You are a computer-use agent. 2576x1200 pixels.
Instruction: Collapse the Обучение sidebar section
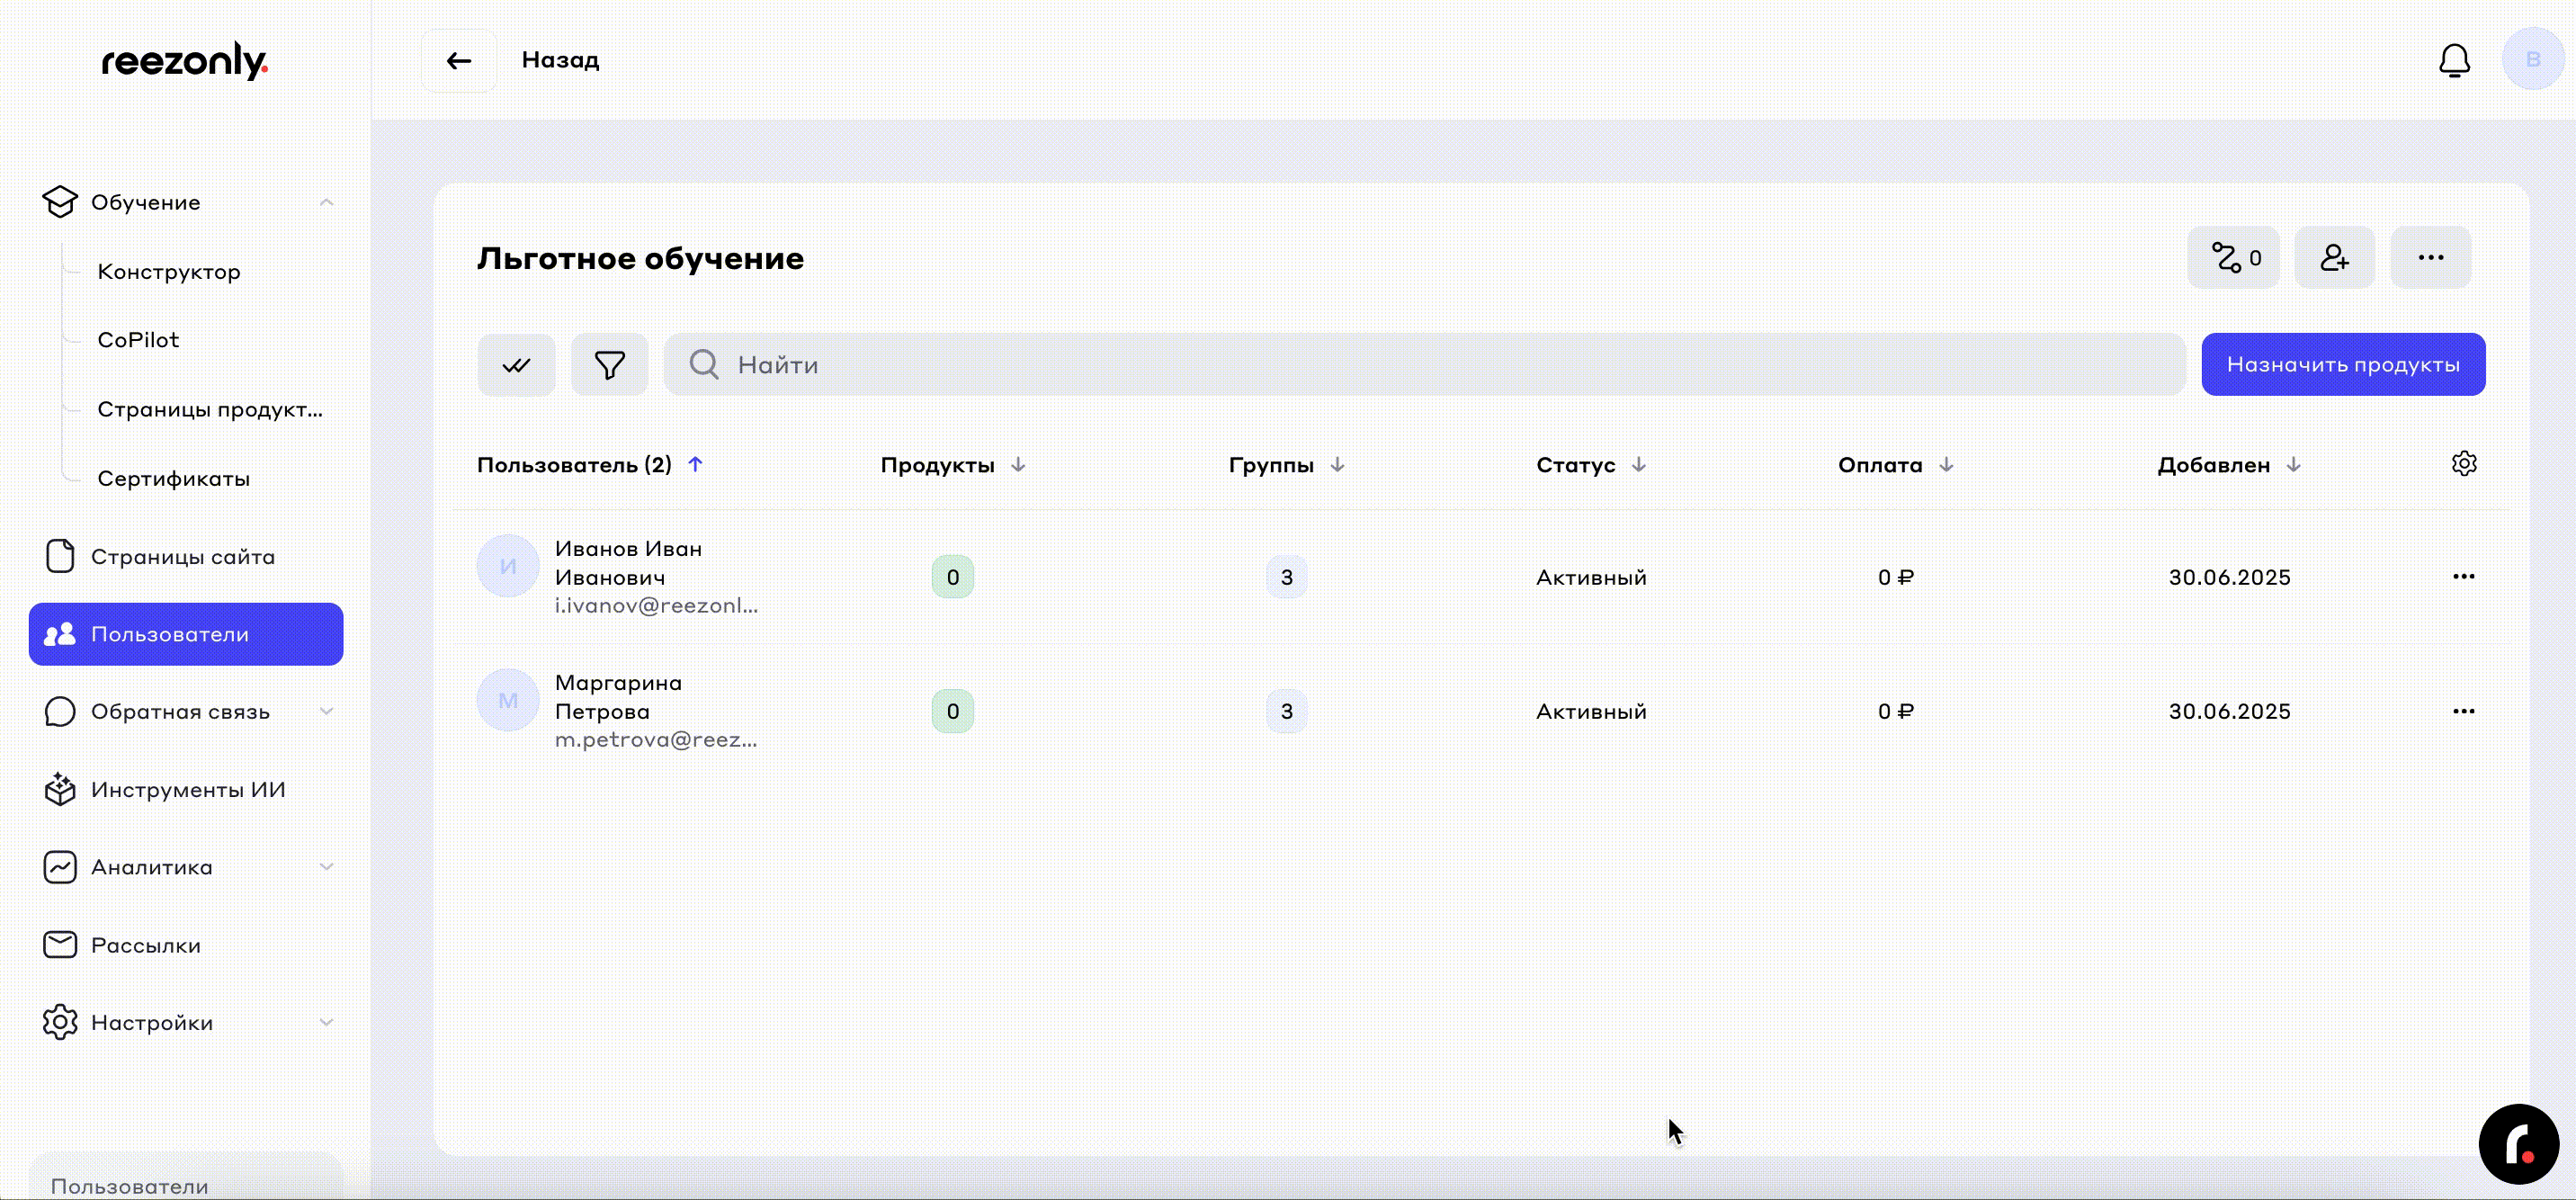click(326, 202)
